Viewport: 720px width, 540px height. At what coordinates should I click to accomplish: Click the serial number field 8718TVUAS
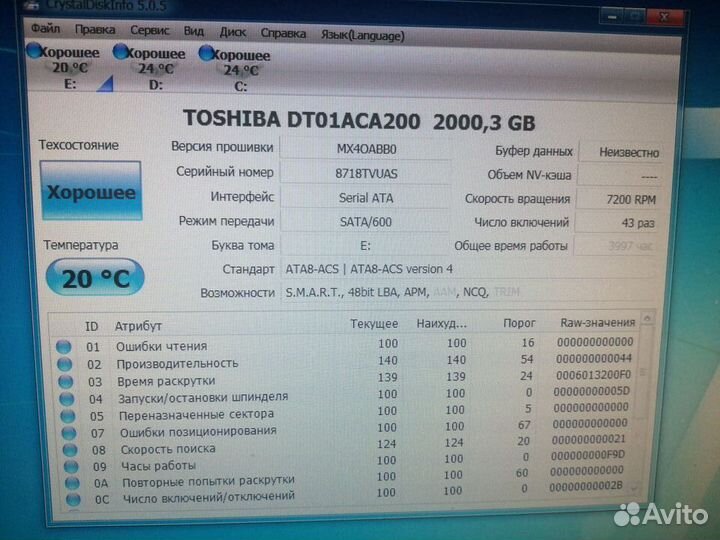(x=366, y=174)
